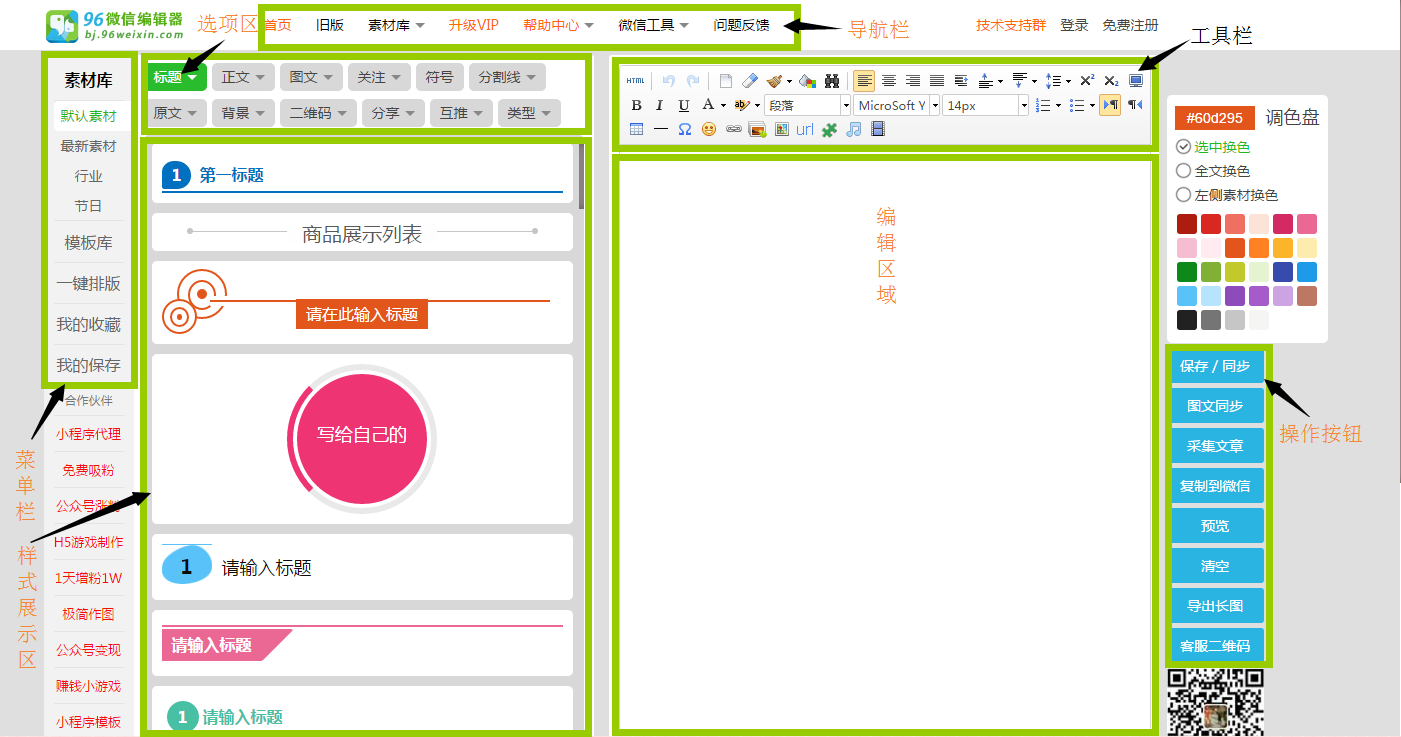Justify text with the toolbar icon
The width and height of the screenshot is (1401, 737).
937,81
